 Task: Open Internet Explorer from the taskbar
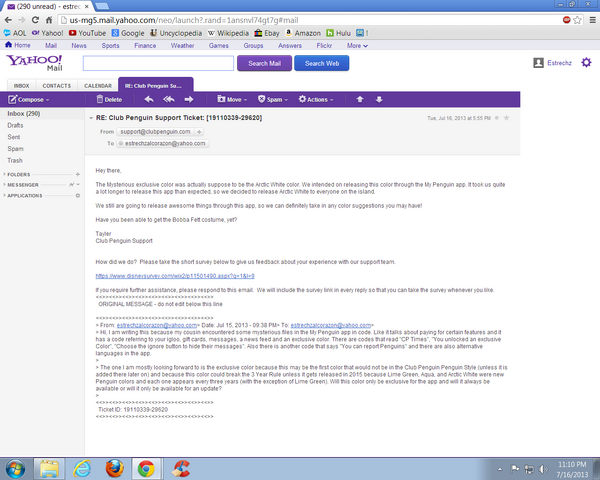[82, 469]
